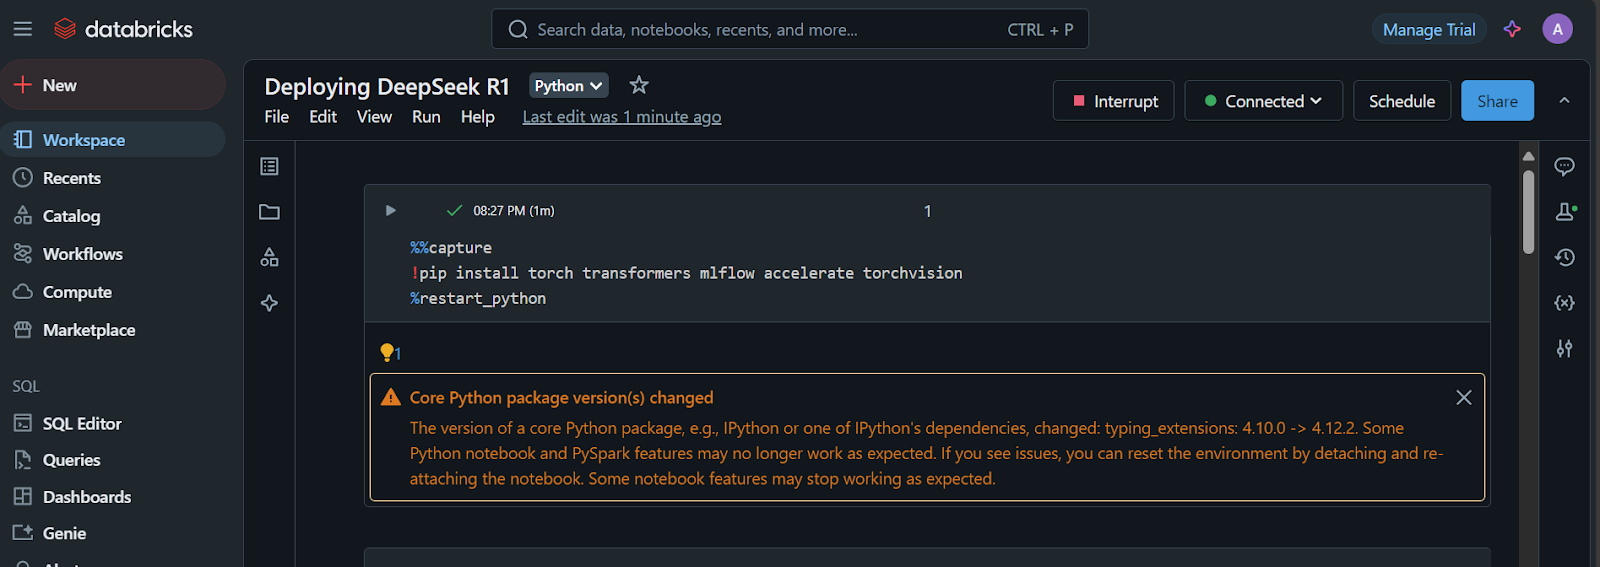Open the workspace folder browser icon
The height and width of the screenshot is (567, 1600).
[269, 212]
